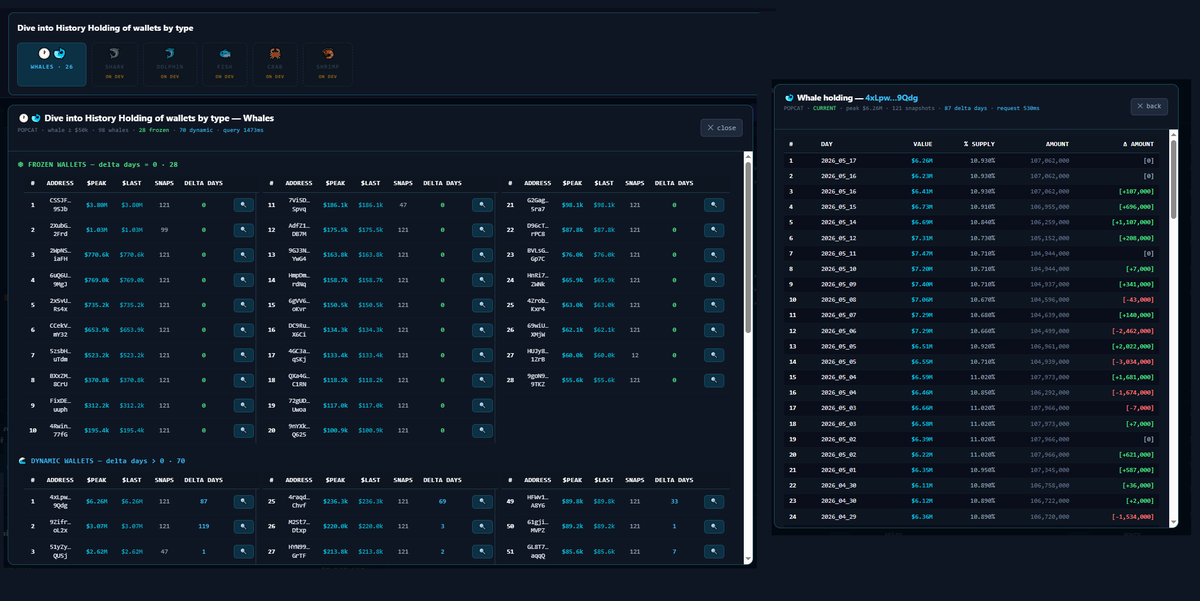Click delta days value 119 of wallet 9Zifr…oL2x

coord(203,527)
